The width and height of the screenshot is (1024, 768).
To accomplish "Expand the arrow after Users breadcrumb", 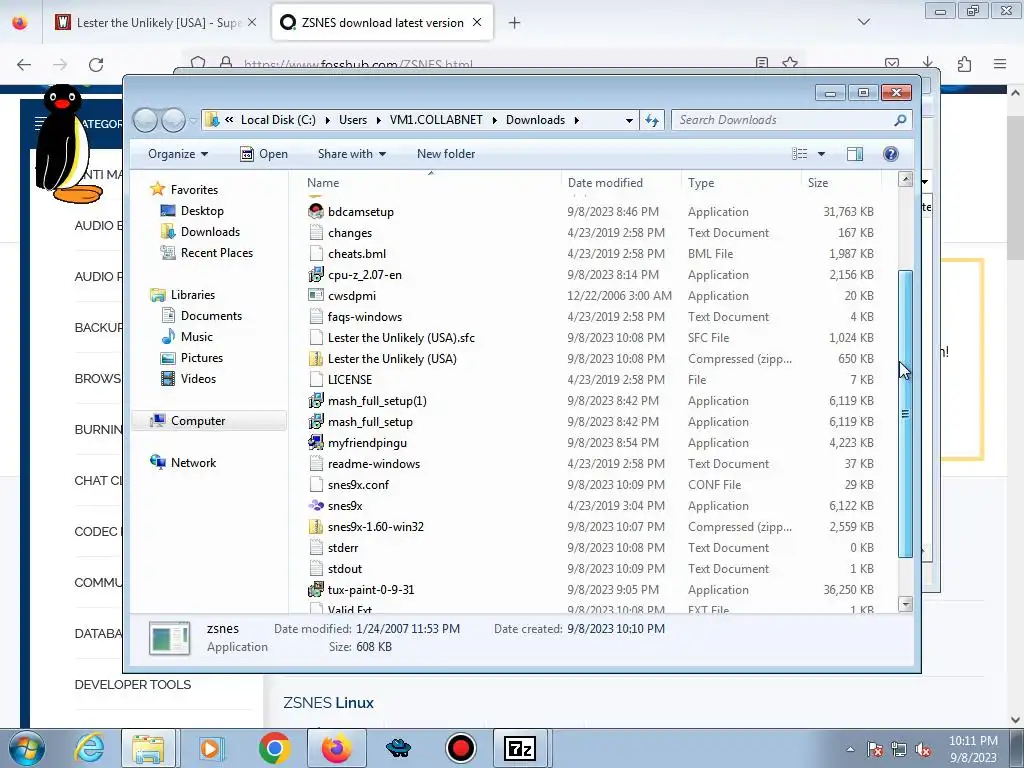I will 377,120.
